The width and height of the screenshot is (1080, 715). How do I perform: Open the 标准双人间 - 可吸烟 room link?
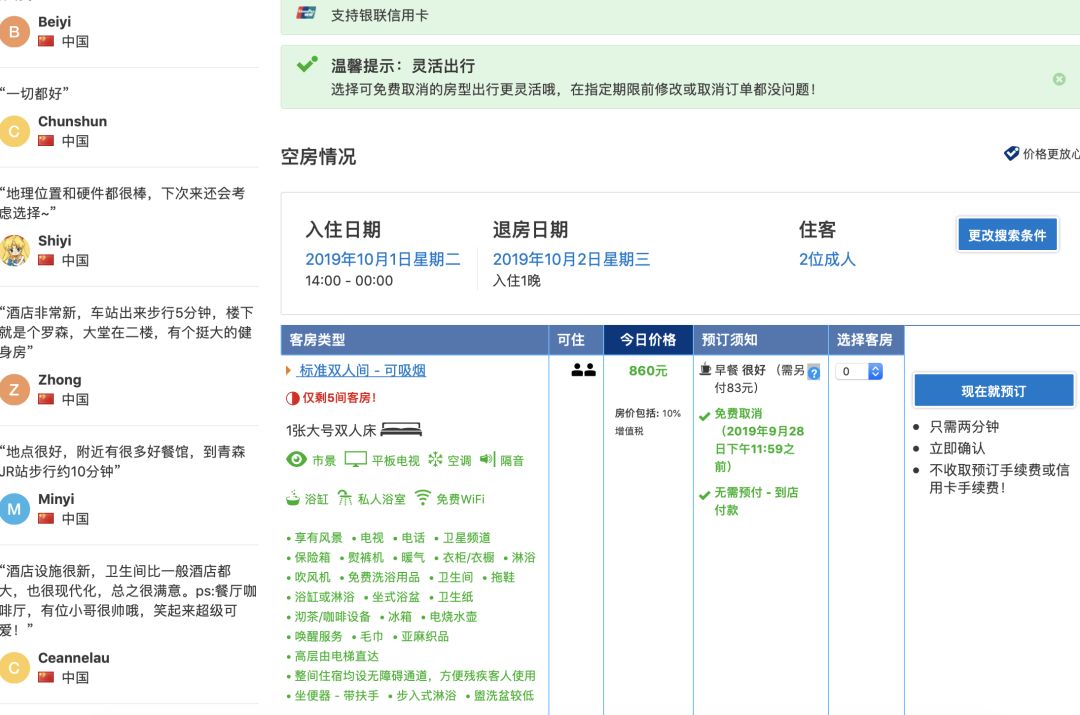click(366, 370)
